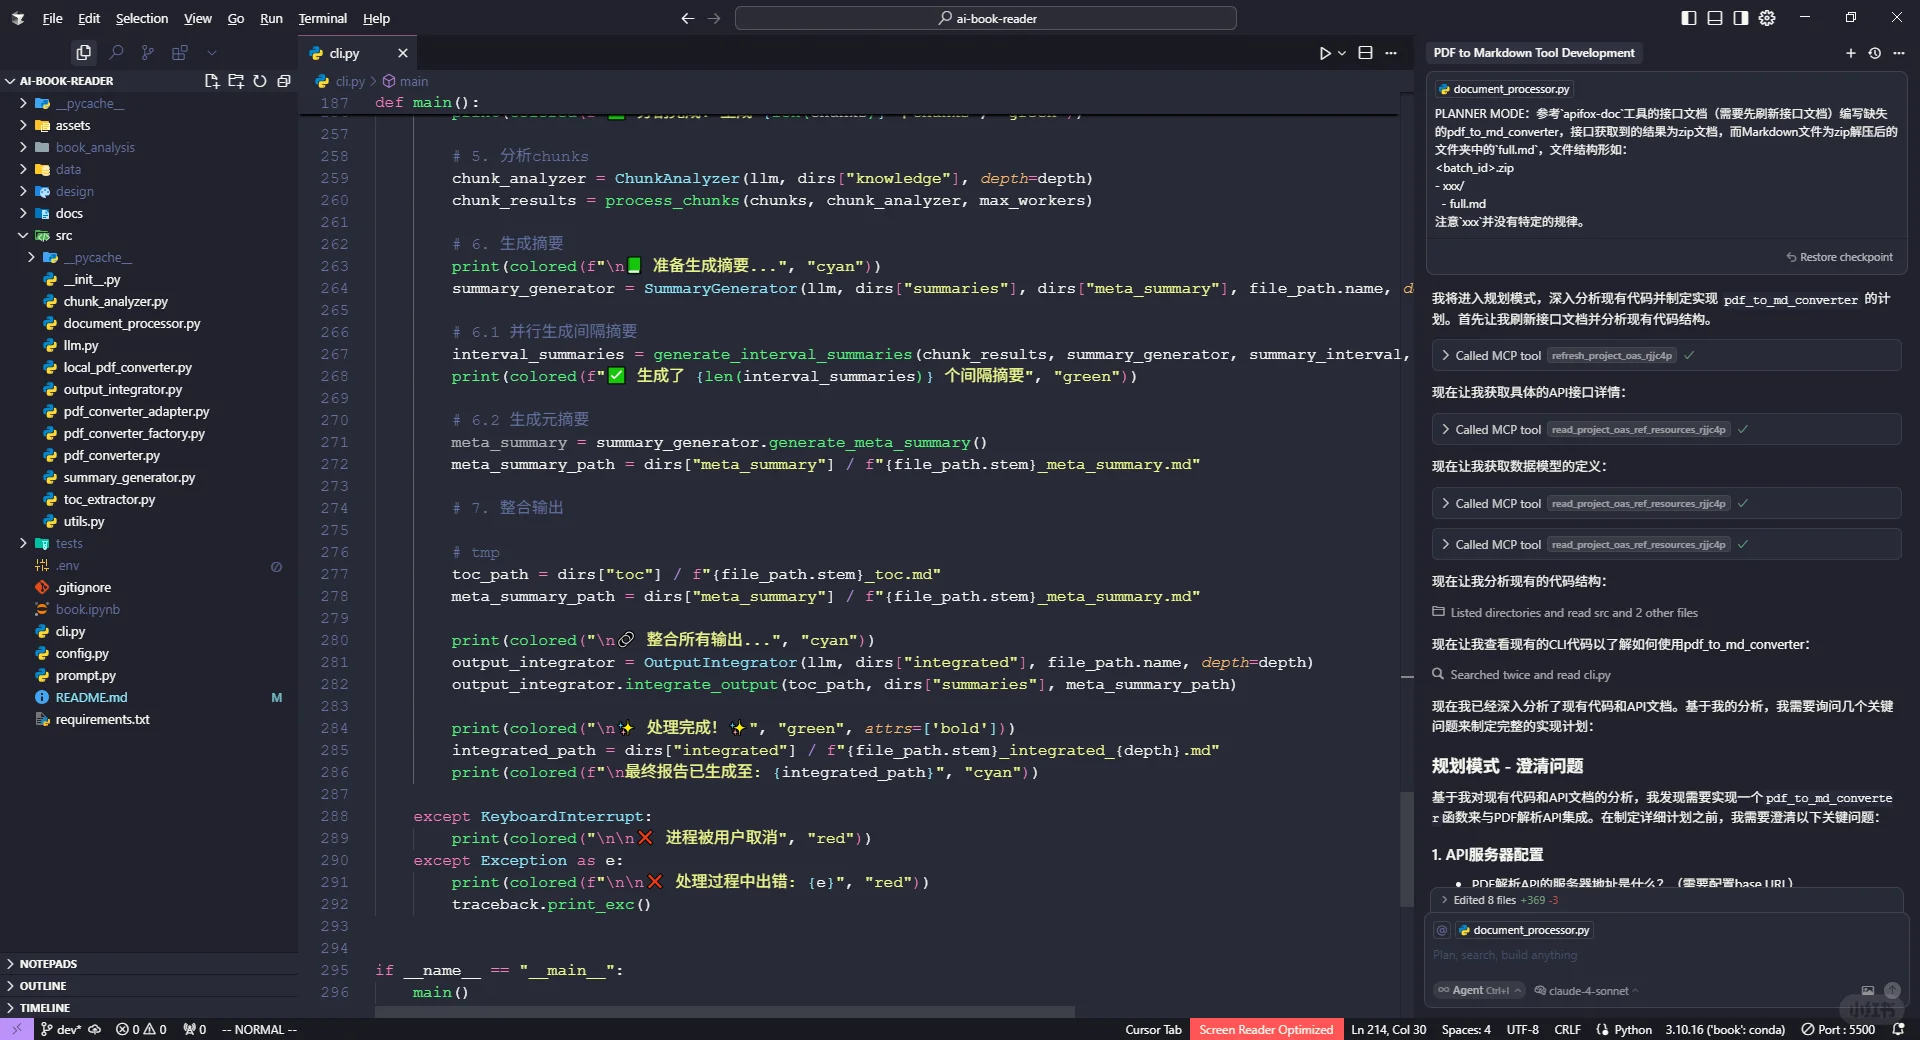
Task: Open the Explorer view in the sidebar
Action: coord(84,52)
